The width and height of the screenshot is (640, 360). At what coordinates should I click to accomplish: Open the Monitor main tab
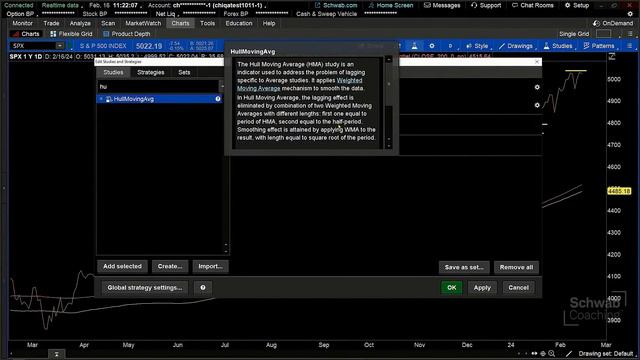[x=22, y=23]
